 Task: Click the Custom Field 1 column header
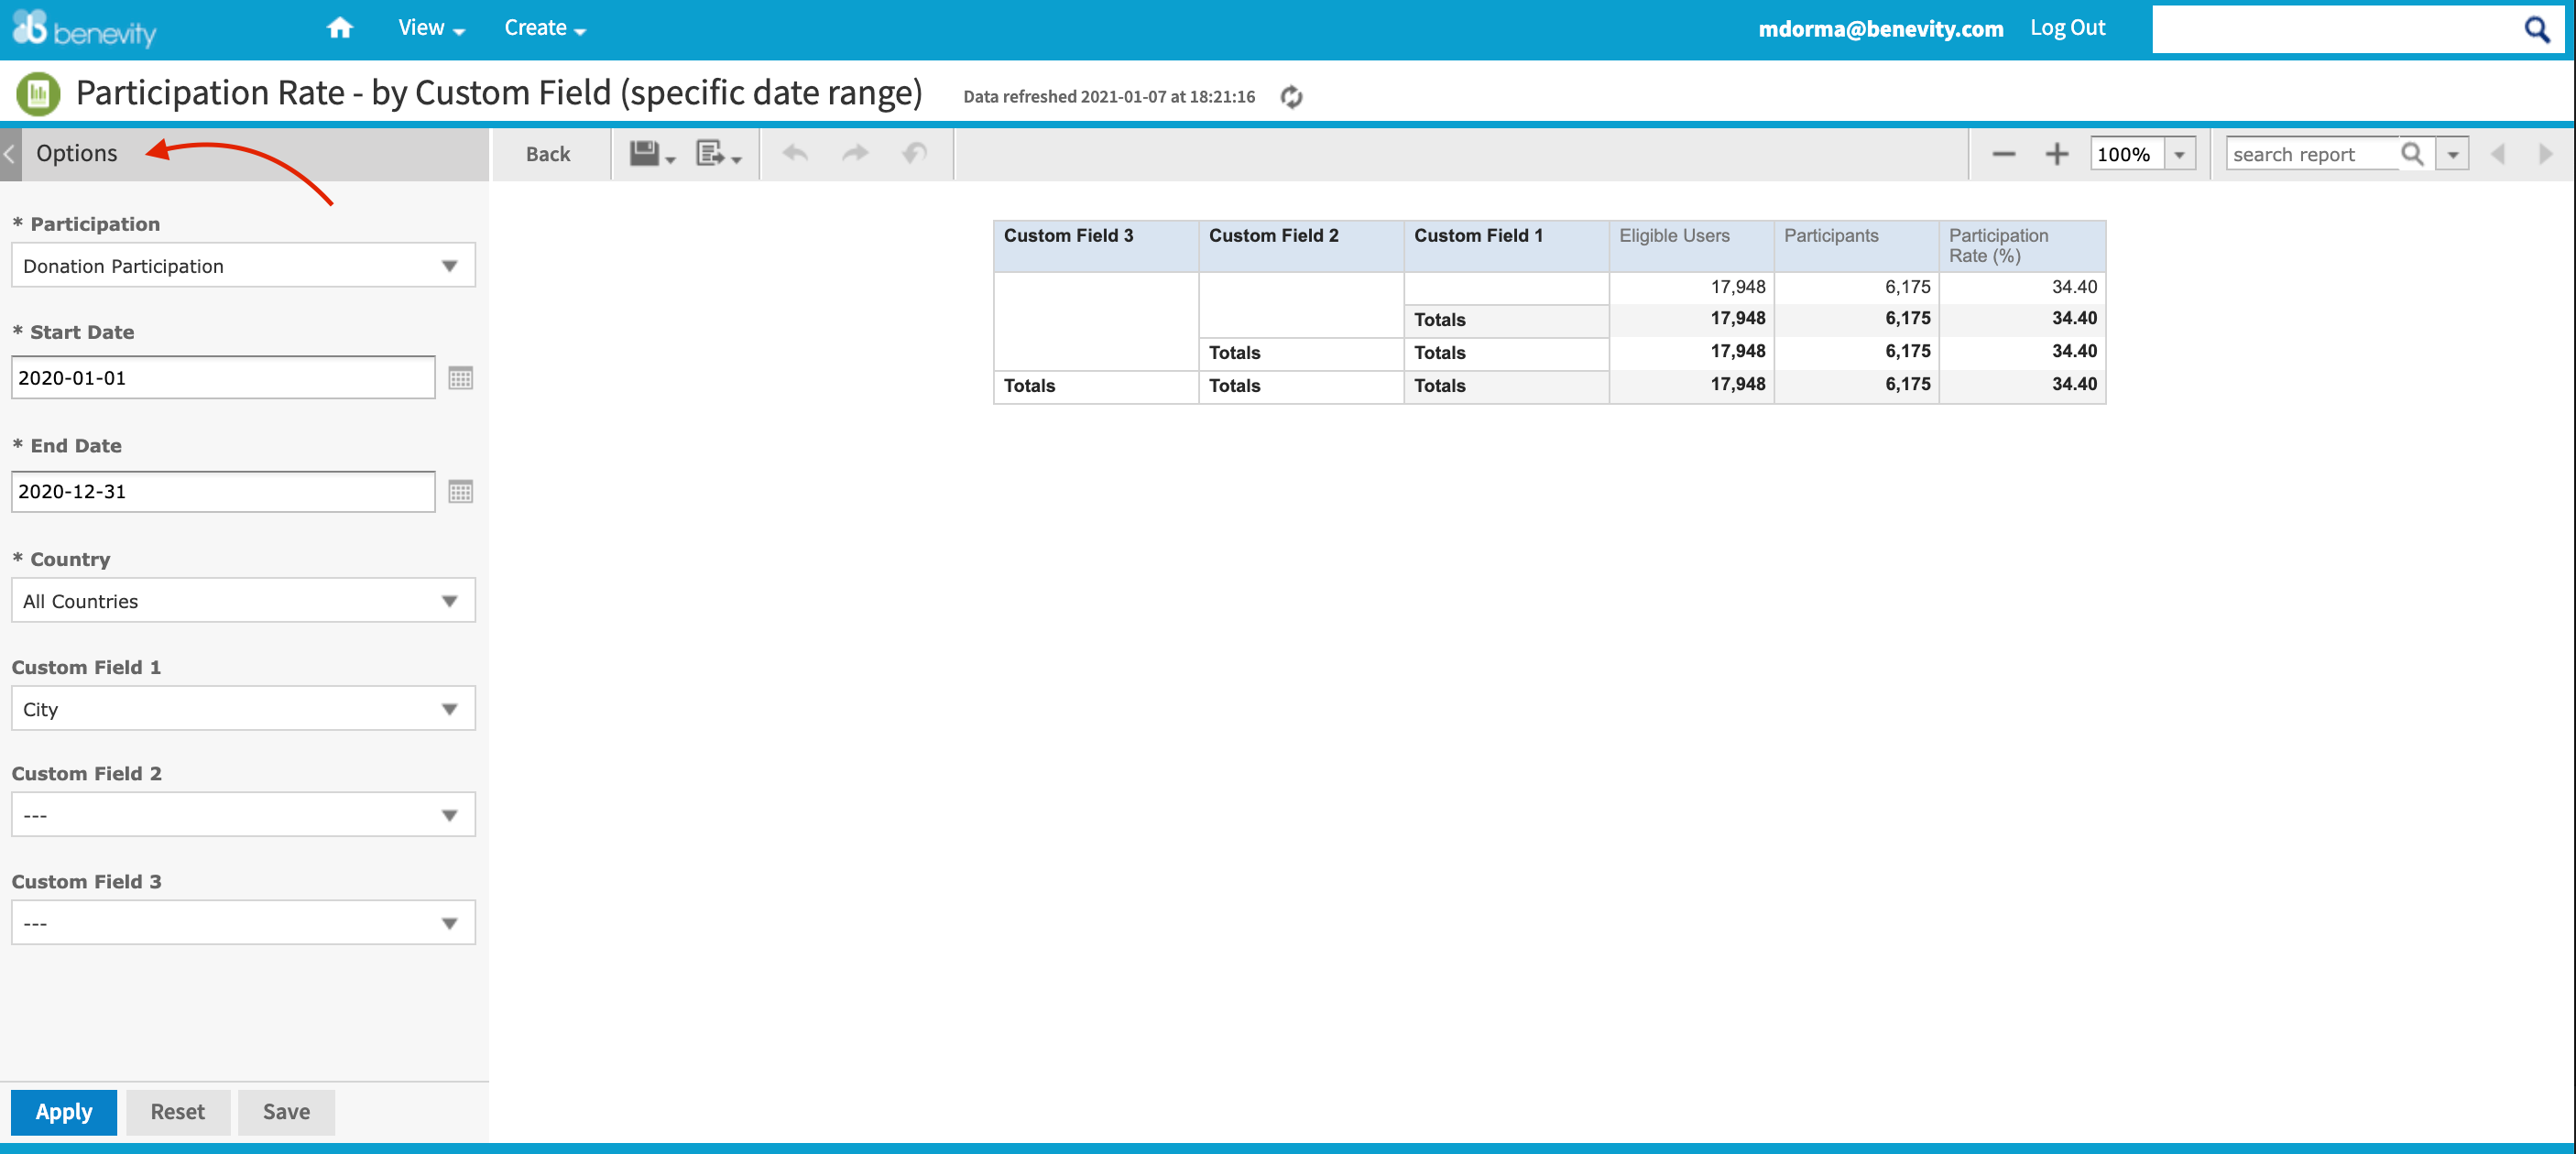coord(1506,246)
